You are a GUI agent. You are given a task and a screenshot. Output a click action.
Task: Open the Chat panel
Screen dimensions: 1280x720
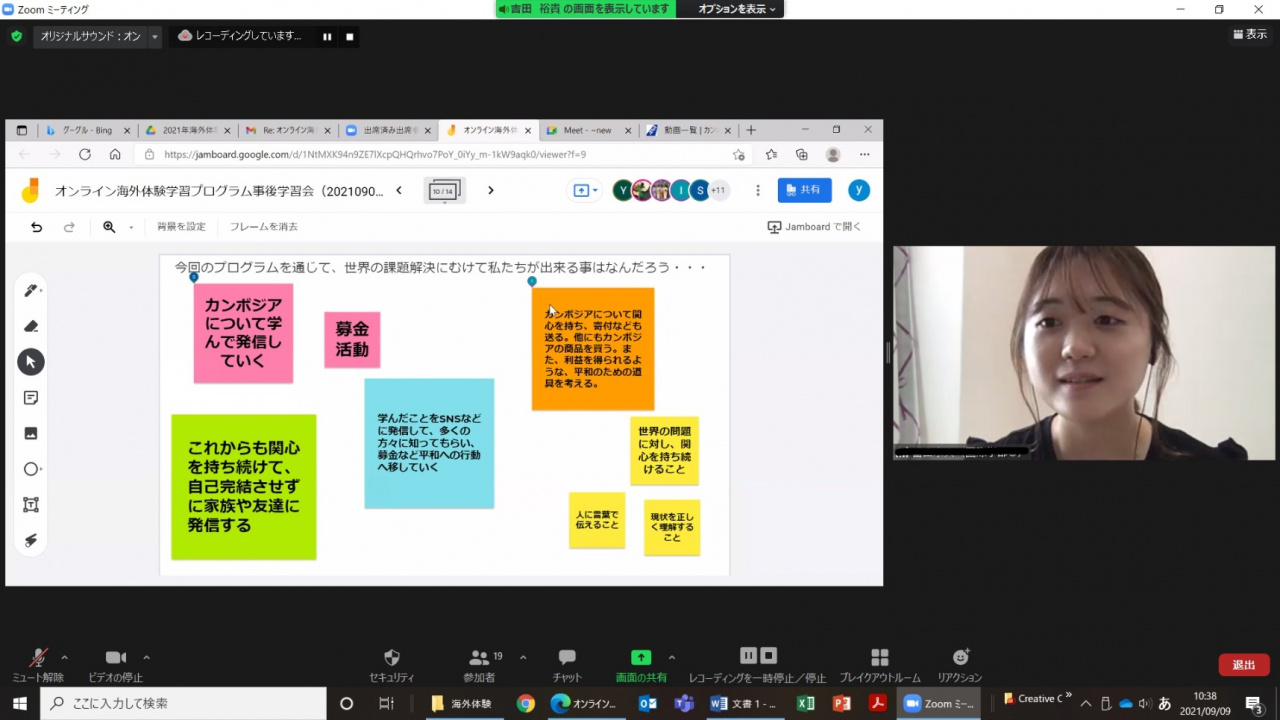coord(567,658)
